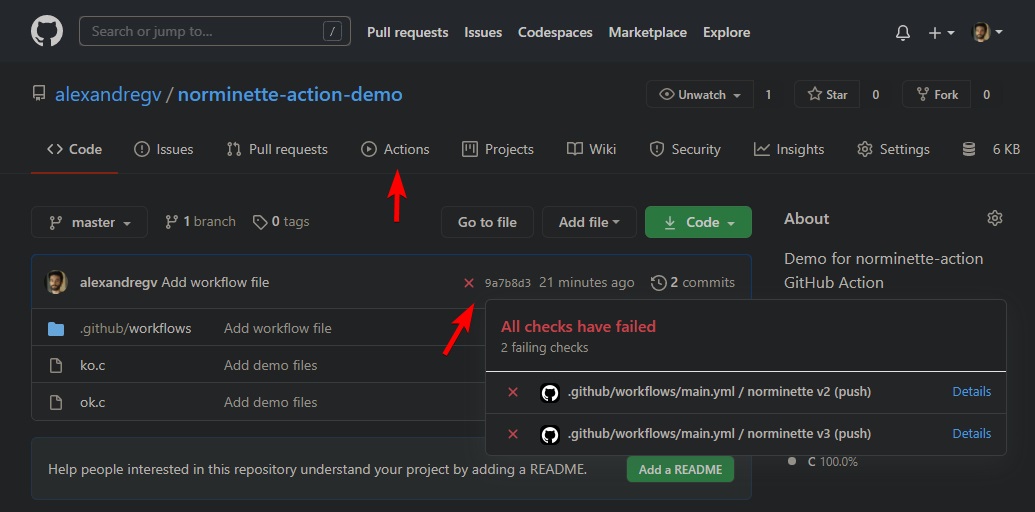This screenshot has width=1035, height=512.
Task: Click the database repository size icon
Action: pos(968,149)
